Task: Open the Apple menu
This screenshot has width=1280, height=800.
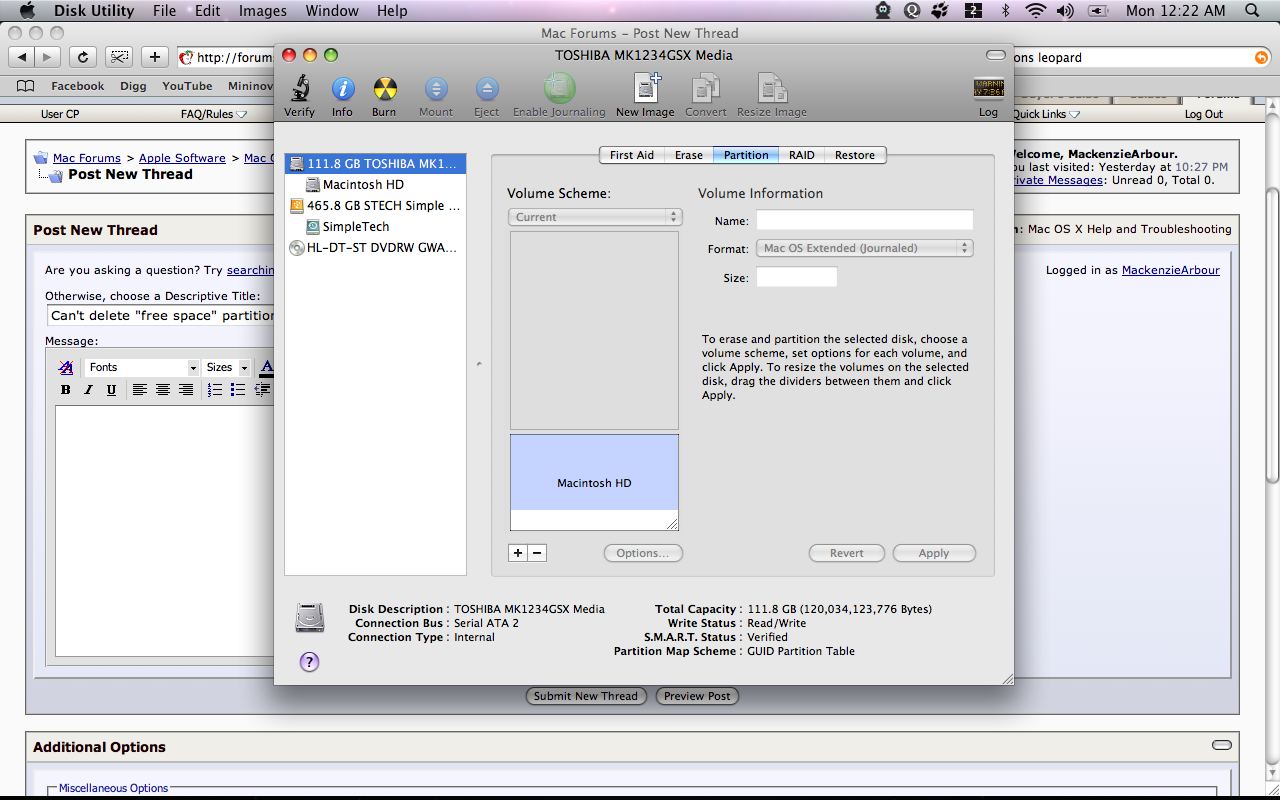Action: click(x=28, y=11)
